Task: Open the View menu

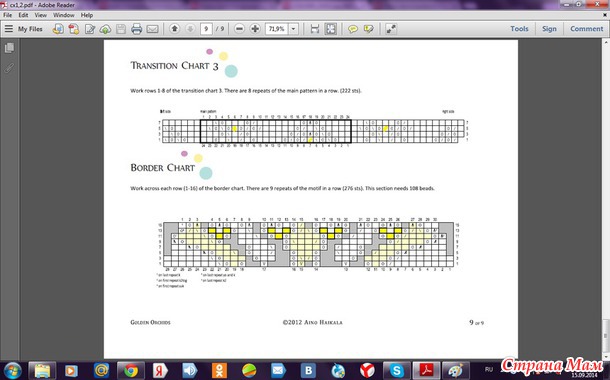Action: [40, 15]
